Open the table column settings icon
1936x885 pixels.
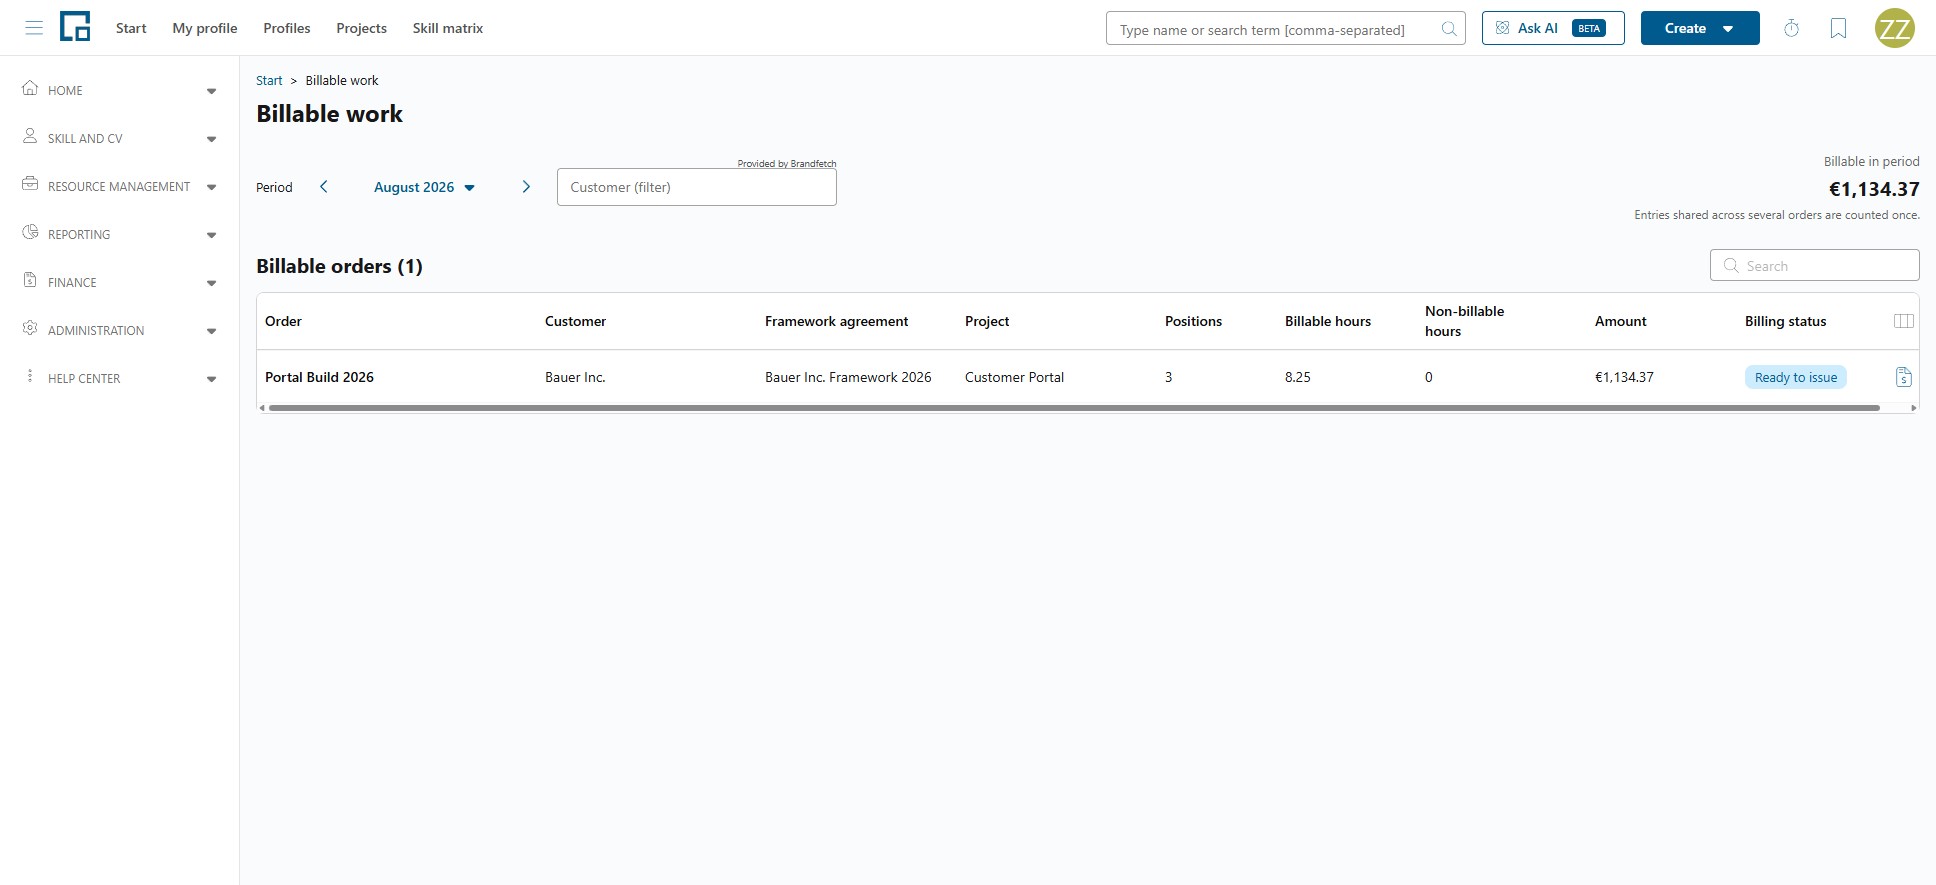[x=1904, y=321]
